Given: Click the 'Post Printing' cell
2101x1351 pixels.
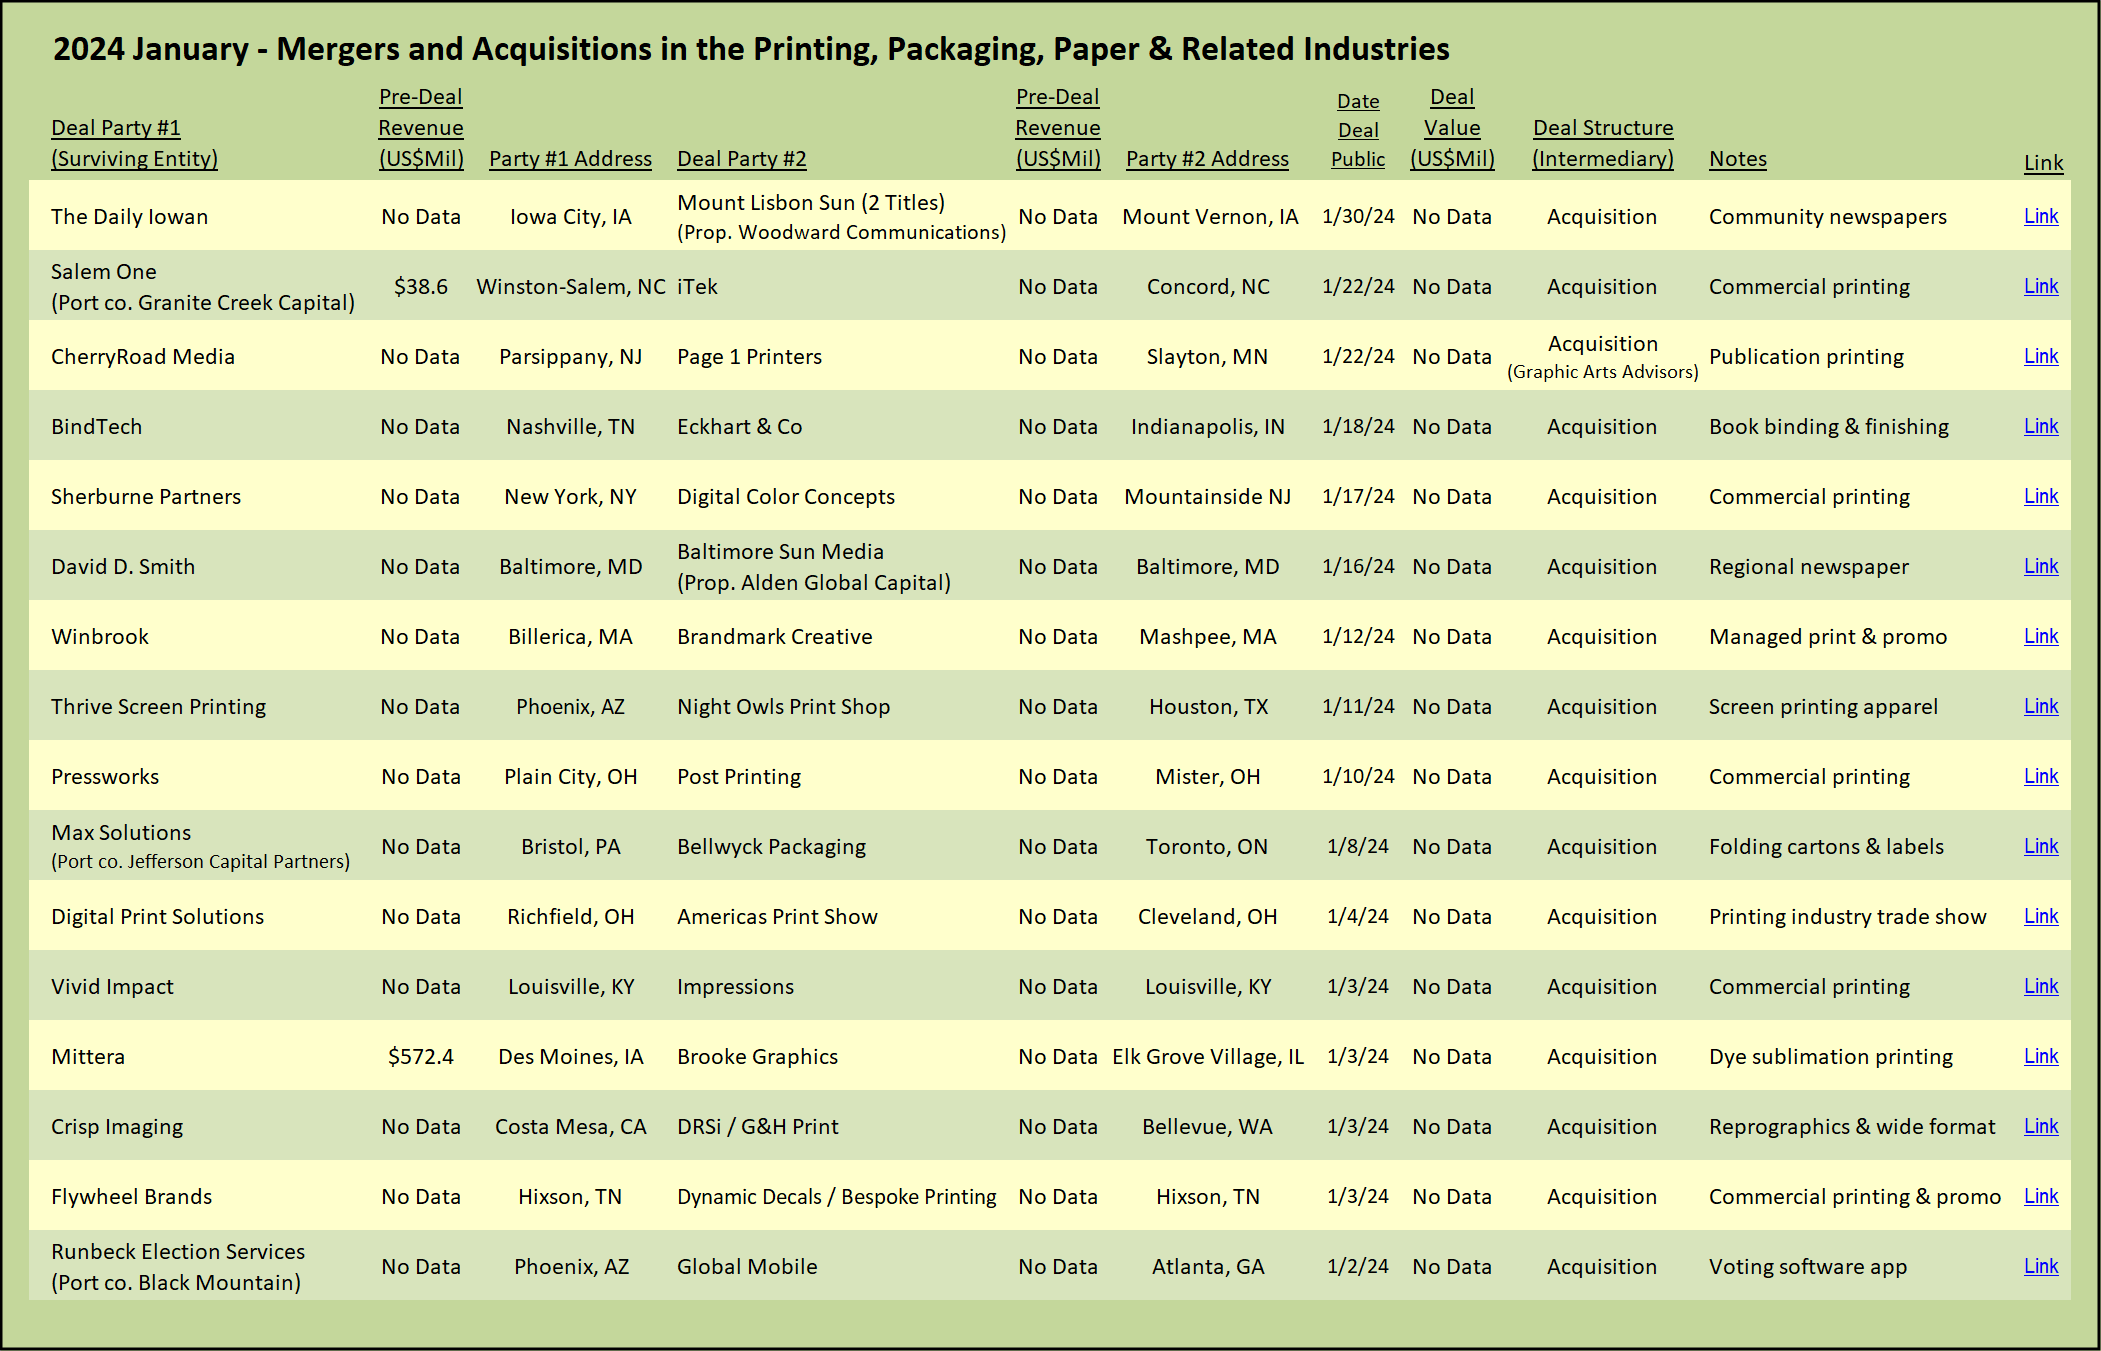Looking at the screenshot, I should point(739,777).
